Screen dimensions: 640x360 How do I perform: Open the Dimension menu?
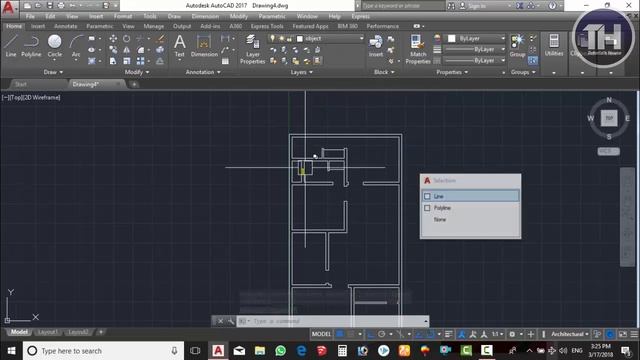[x=205, y=16]
